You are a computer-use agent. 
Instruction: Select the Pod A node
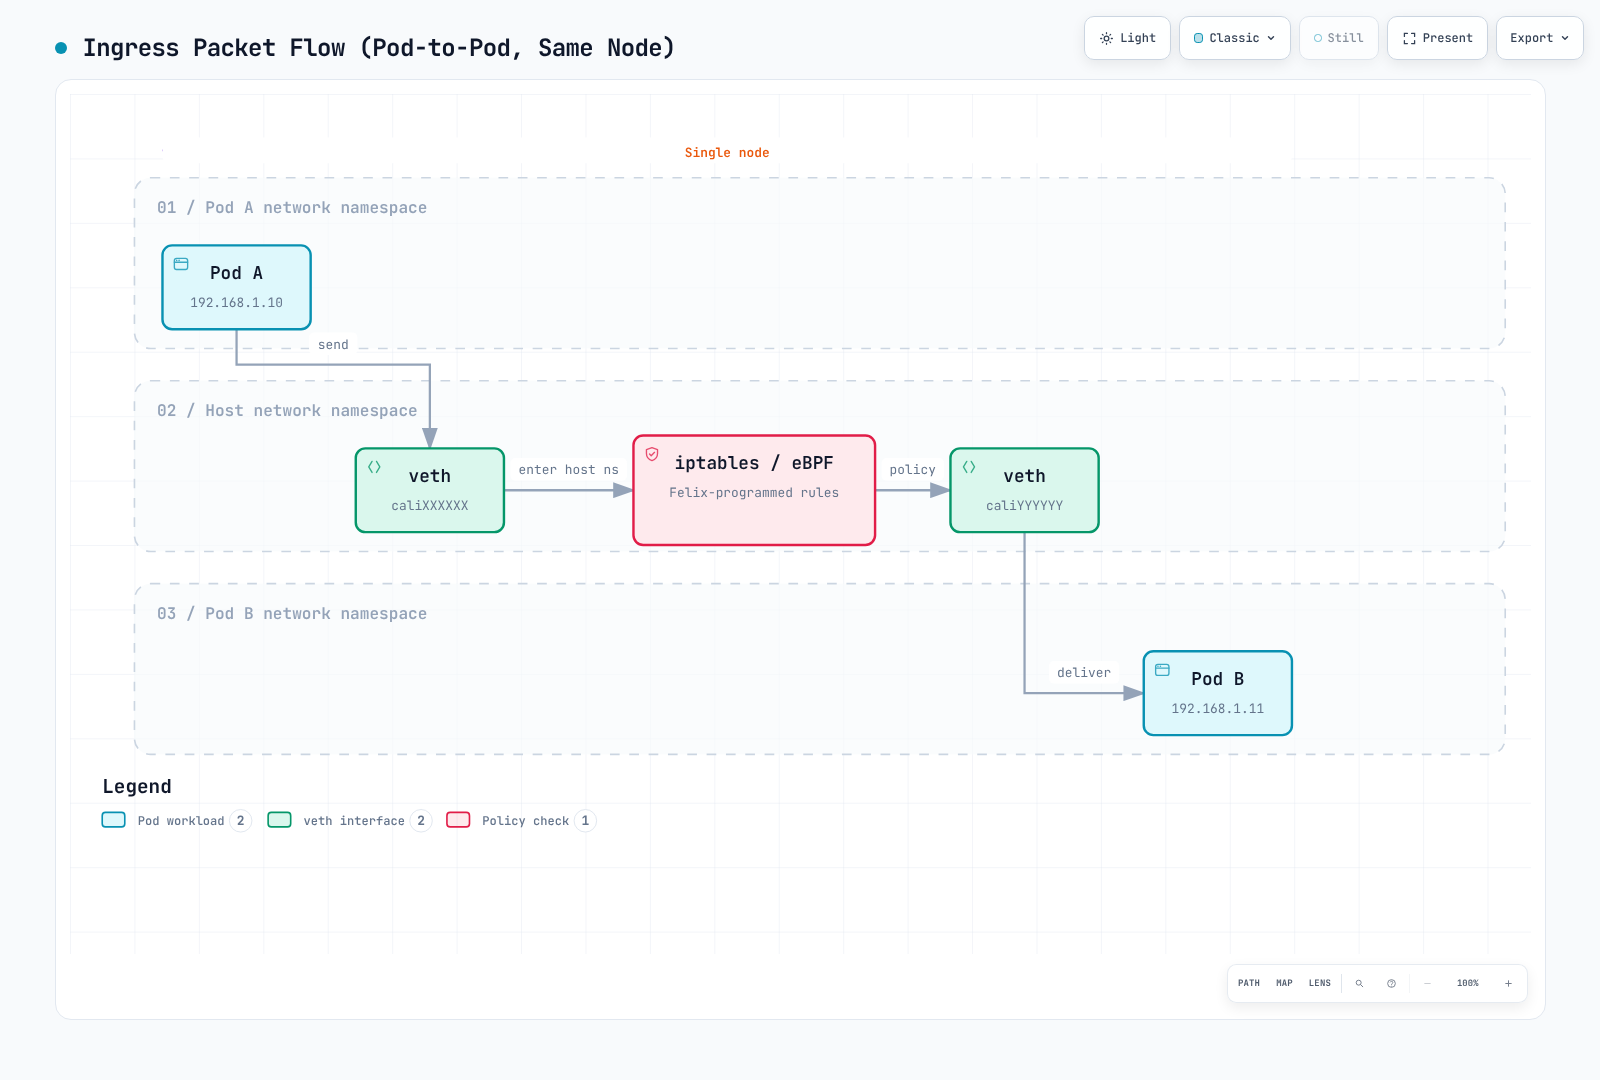pyautogui.click(x=237, y=287)
